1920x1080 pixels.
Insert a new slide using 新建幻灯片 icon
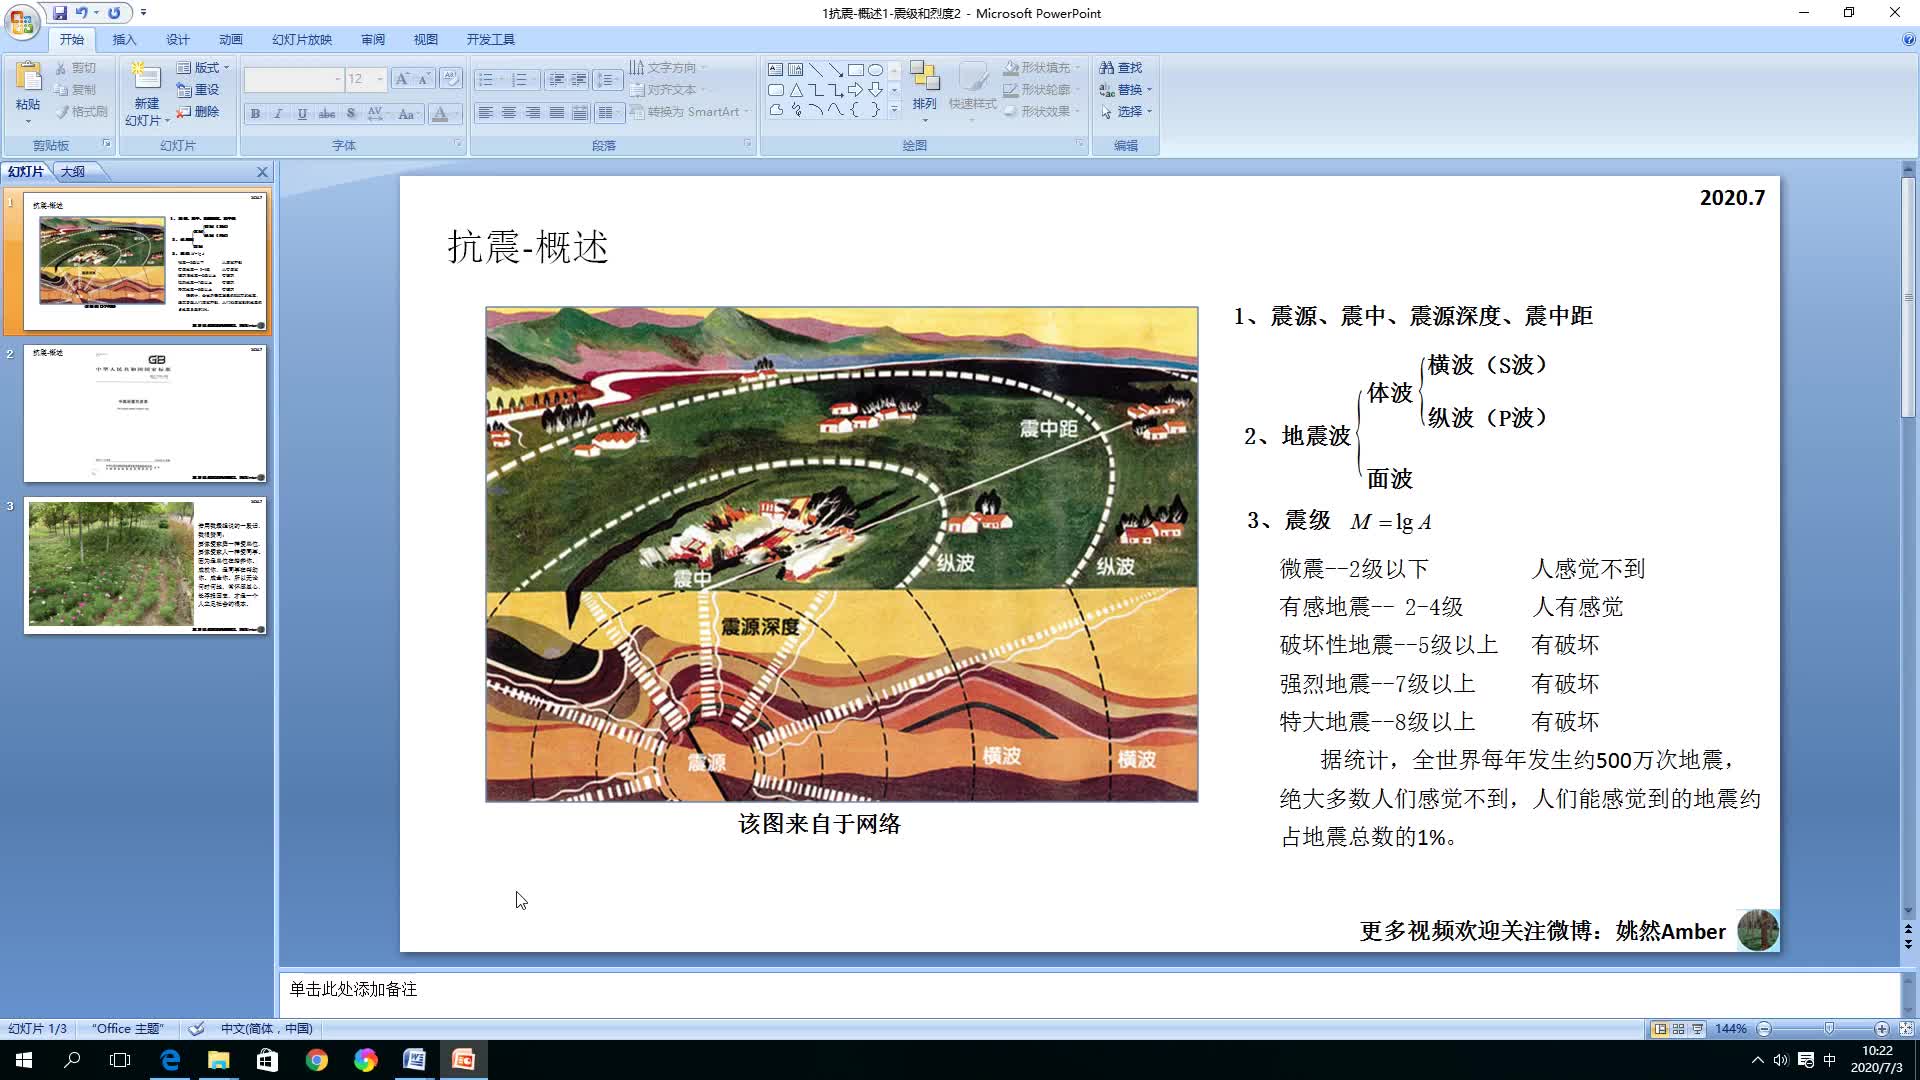tap(147, 77)
